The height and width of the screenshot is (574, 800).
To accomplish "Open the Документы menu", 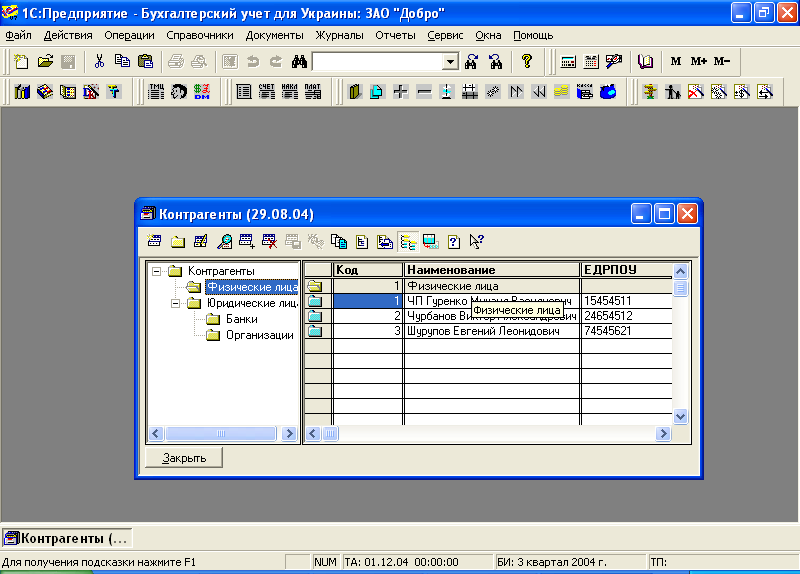I will tap(274, 35).
